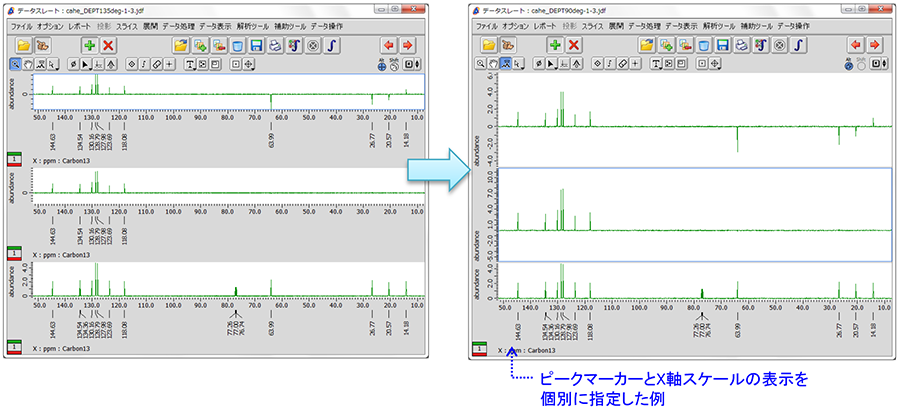Image resolution: width=900 pixels, height=409 pixels.
Task: Expand the arrow pointer tool dropdown in left window
Action: [x=83, y=64]
